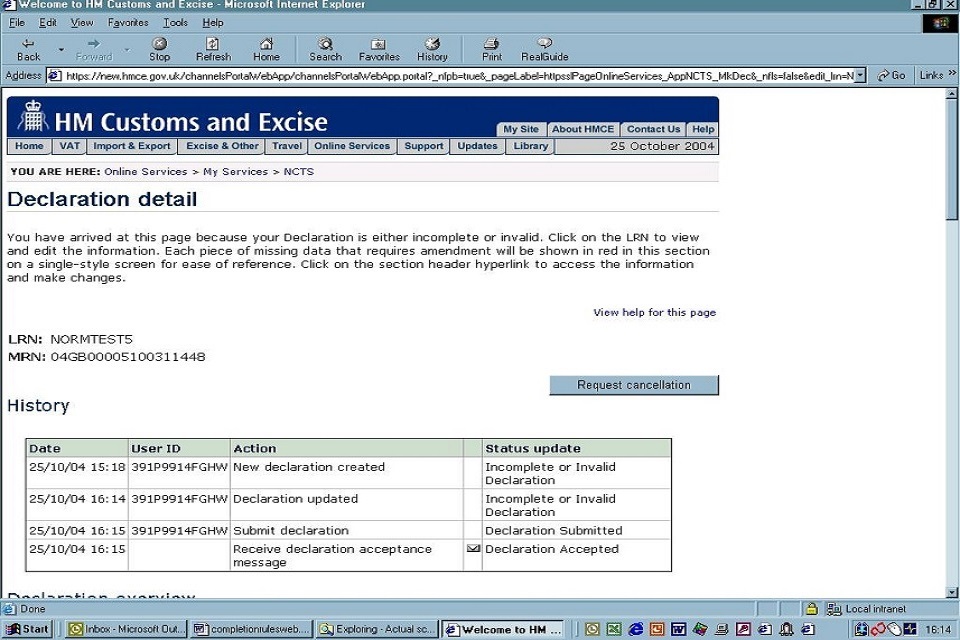Open the Tools menu
The height and width of the screenshot is (640, 960).
(x=175, y=22)
